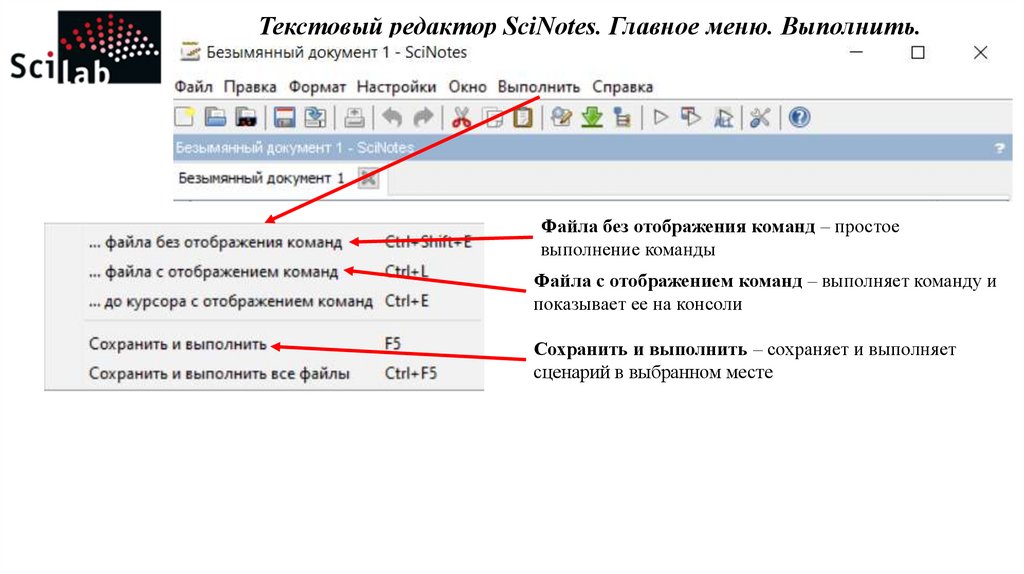Cut selection with the red scissors icon

pos(461,118)
